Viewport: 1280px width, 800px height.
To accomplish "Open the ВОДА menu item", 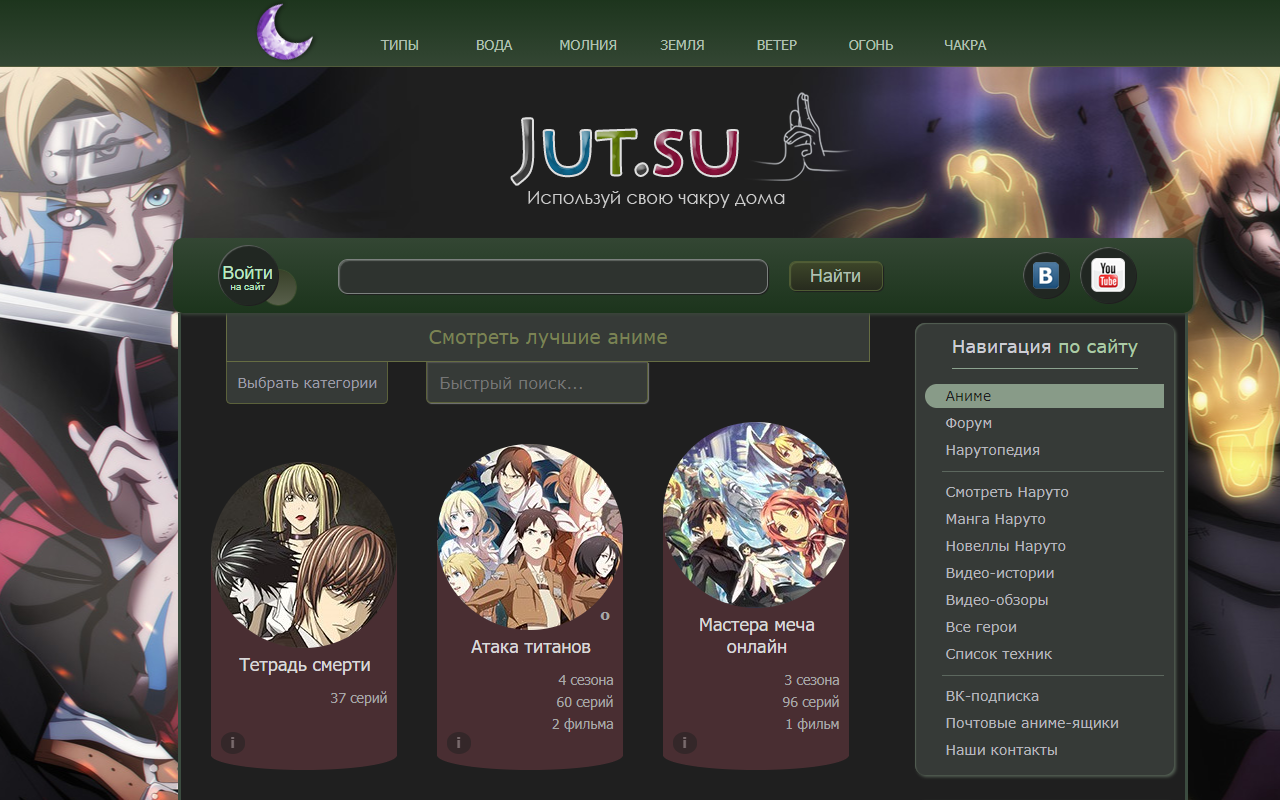I will tap(494, 45).
